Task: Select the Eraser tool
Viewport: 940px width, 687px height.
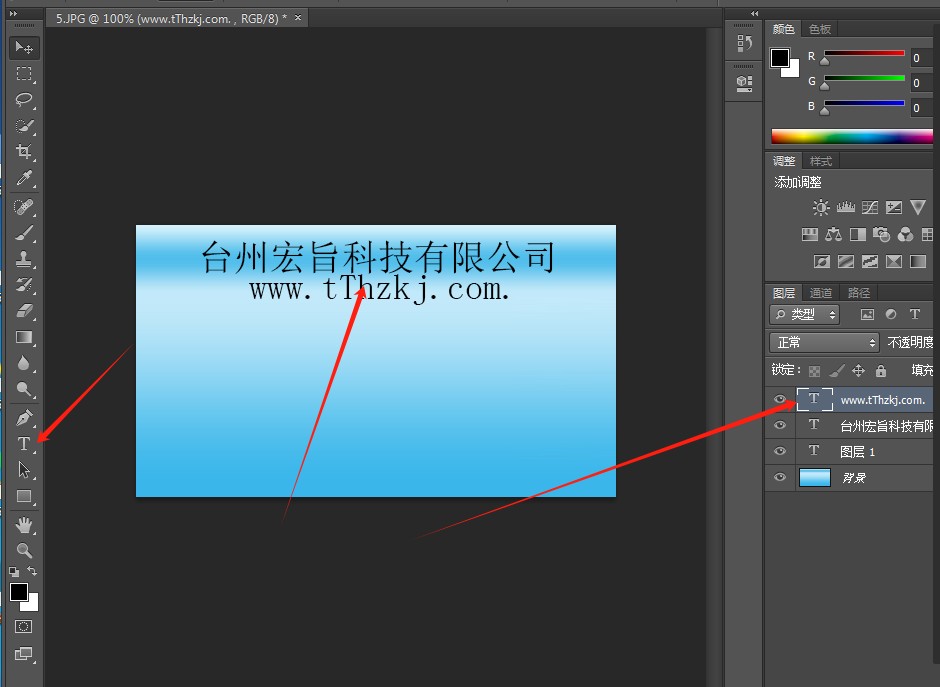Action: click(24, 311)
